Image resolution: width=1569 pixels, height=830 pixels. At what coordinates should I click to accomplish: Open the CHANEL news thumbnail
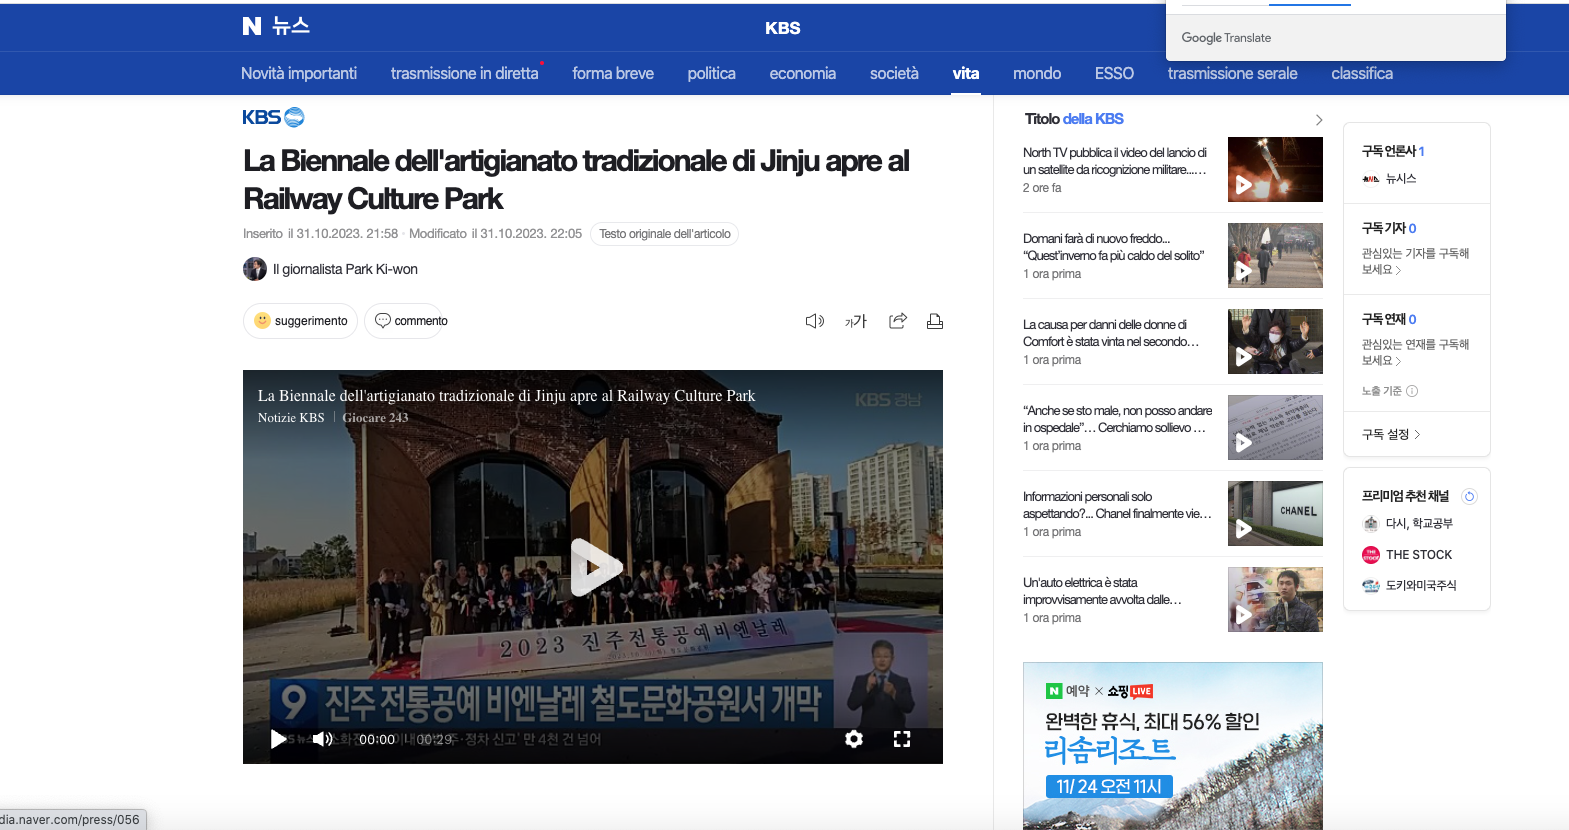[x=1275, y=513]
